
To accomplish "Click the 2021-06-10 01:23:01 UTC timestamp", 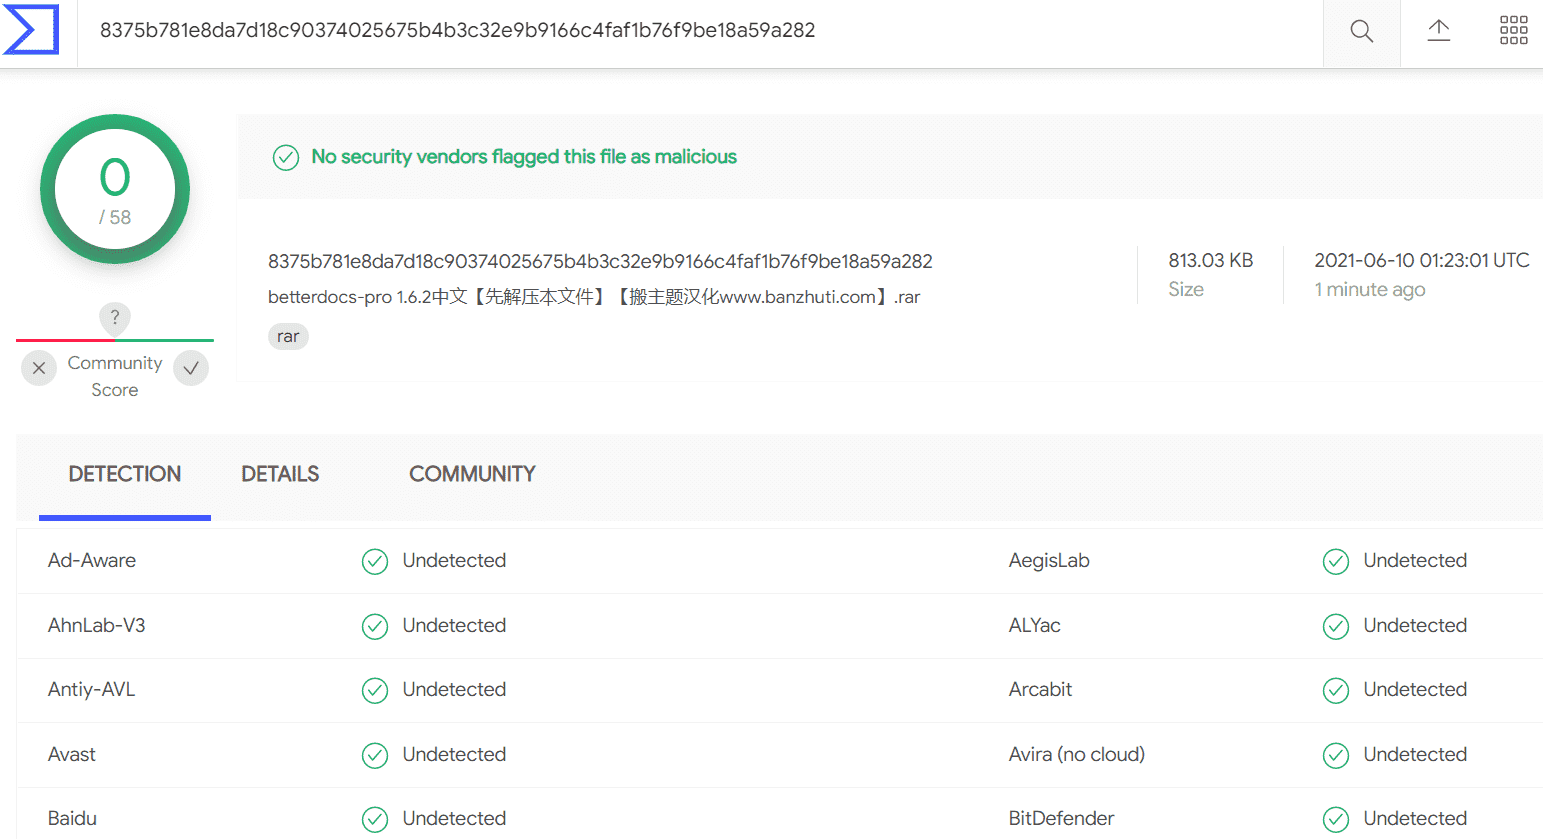I will click(1422, 260).
